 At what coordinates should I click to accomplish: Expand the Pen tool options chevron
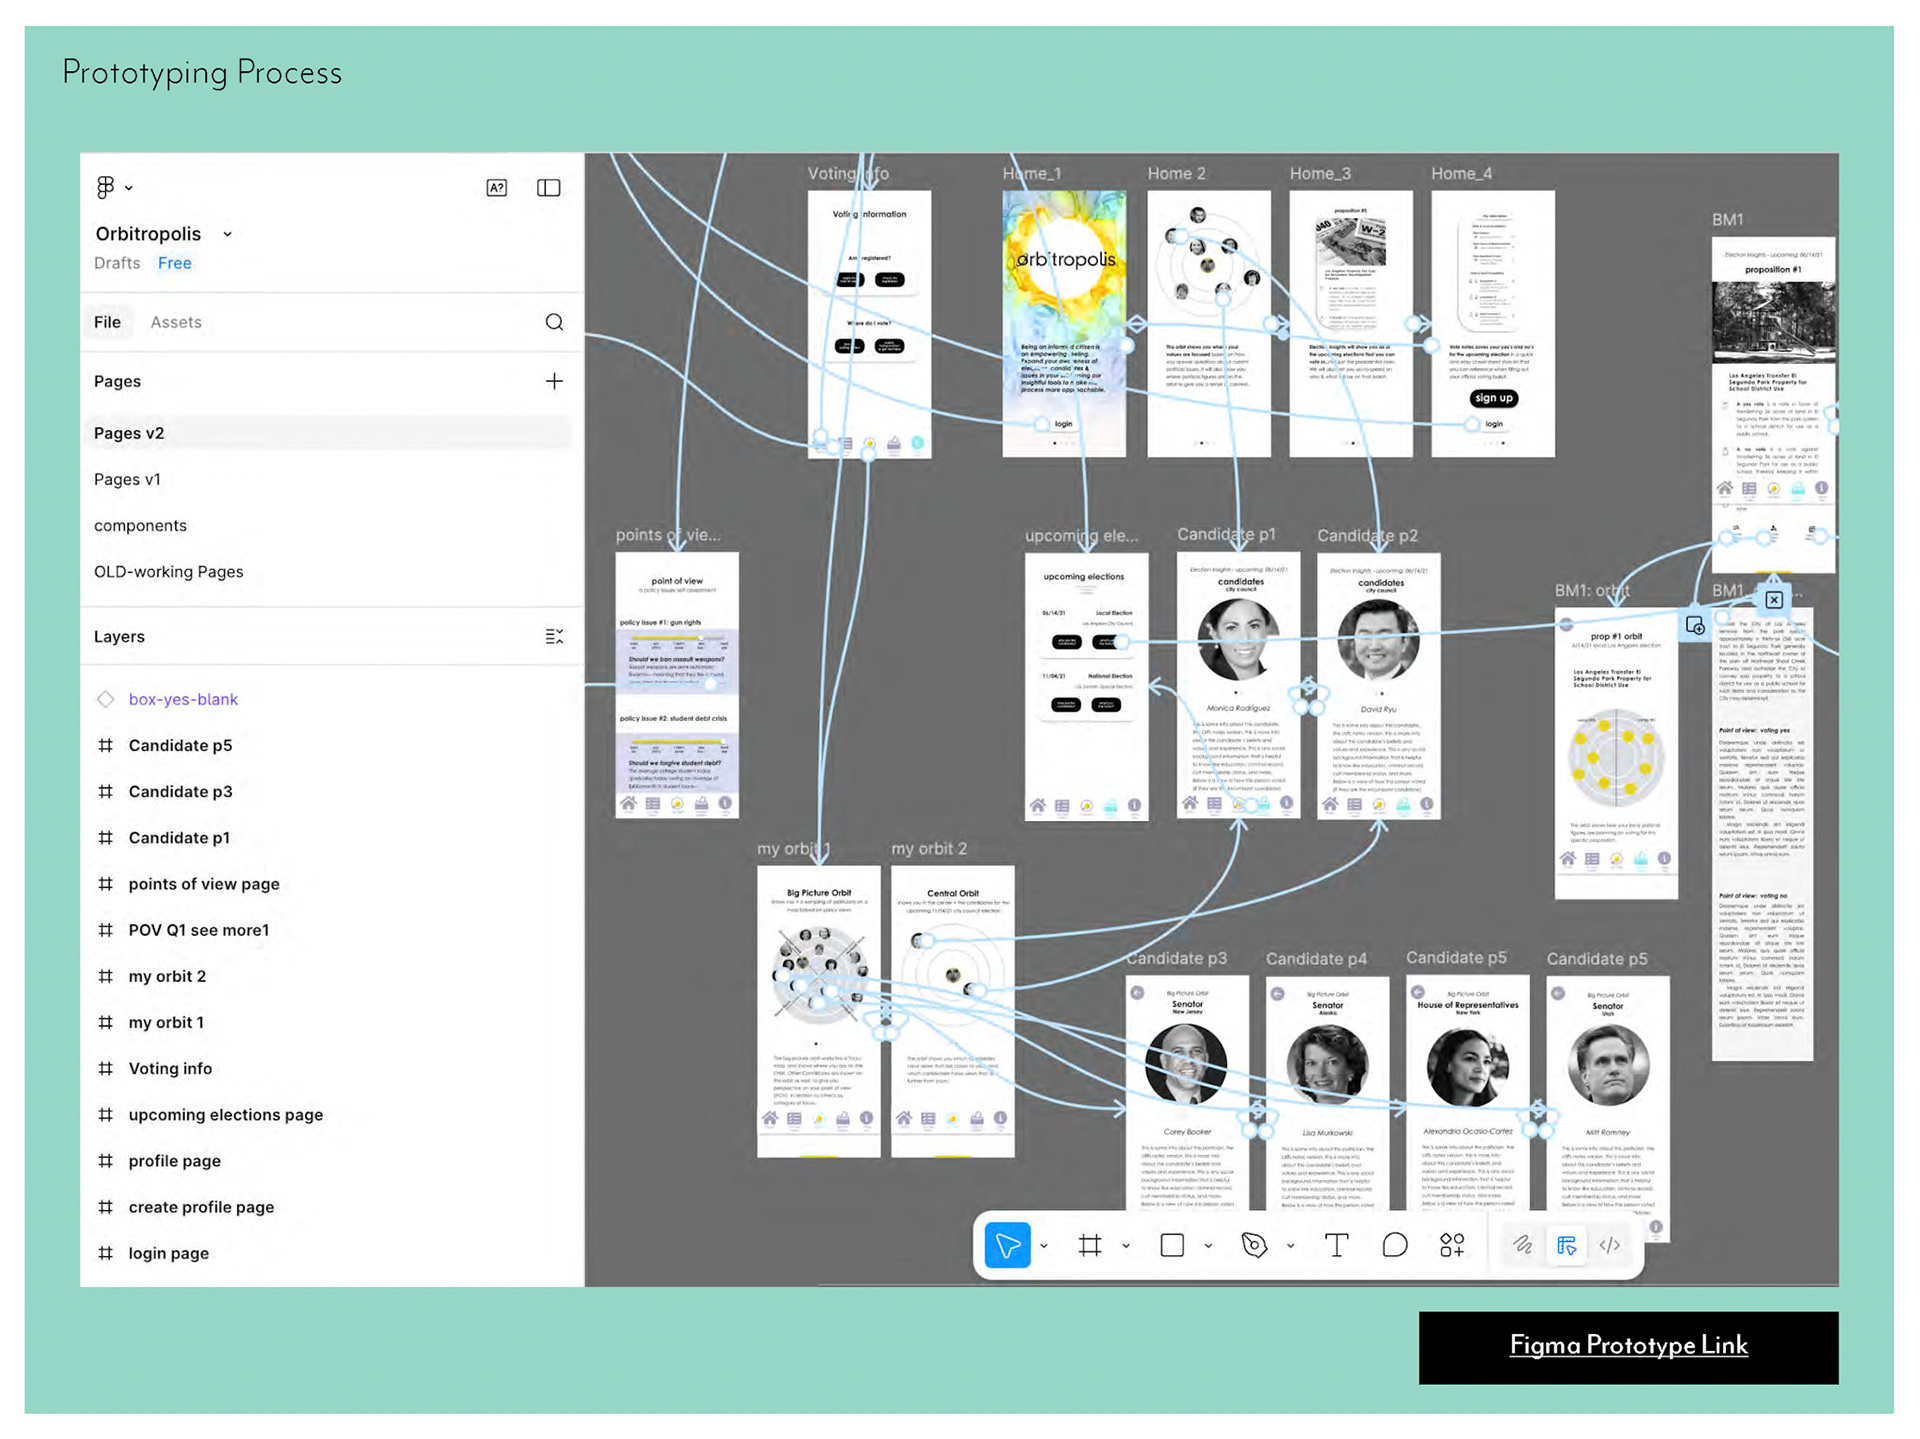(1291, 1246)
